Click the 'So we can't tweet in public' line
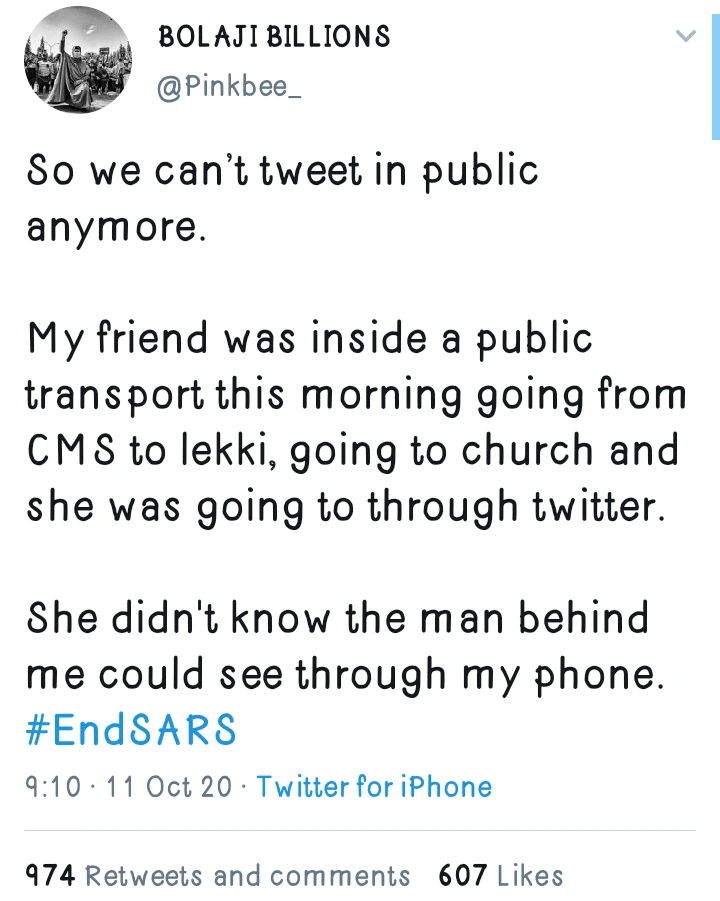This screenshot has width=720, height=901. [282, 171]
